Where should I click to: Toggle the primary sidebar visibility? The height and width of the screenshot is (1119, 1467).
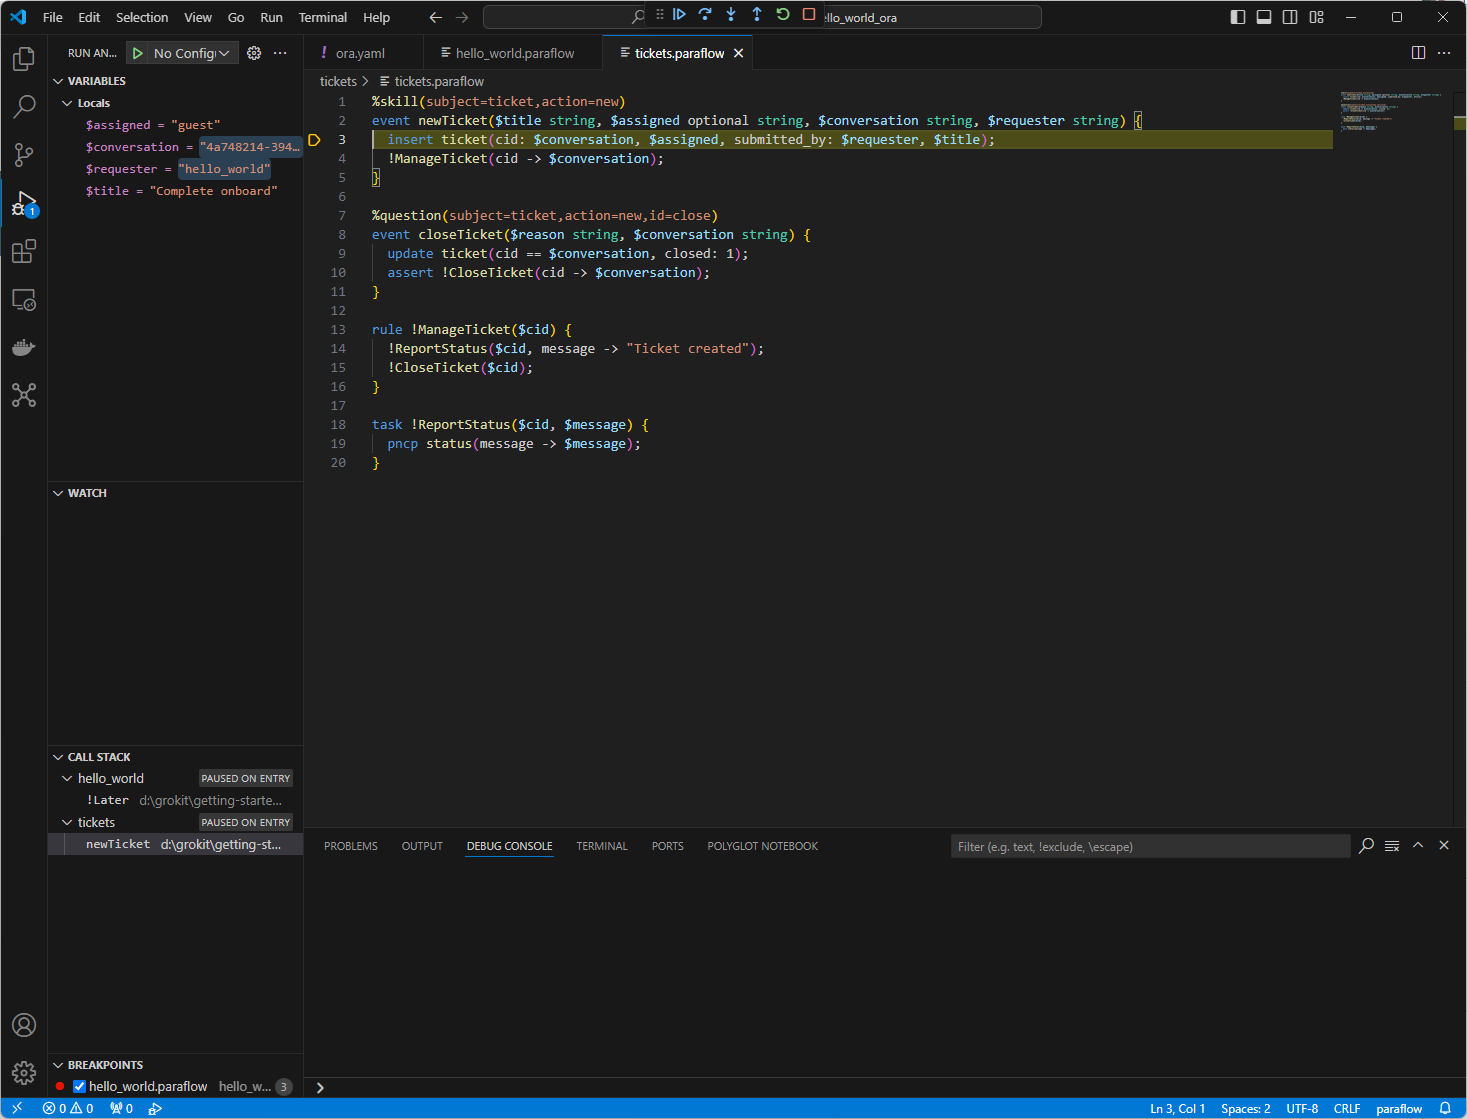pos(1237,16)
